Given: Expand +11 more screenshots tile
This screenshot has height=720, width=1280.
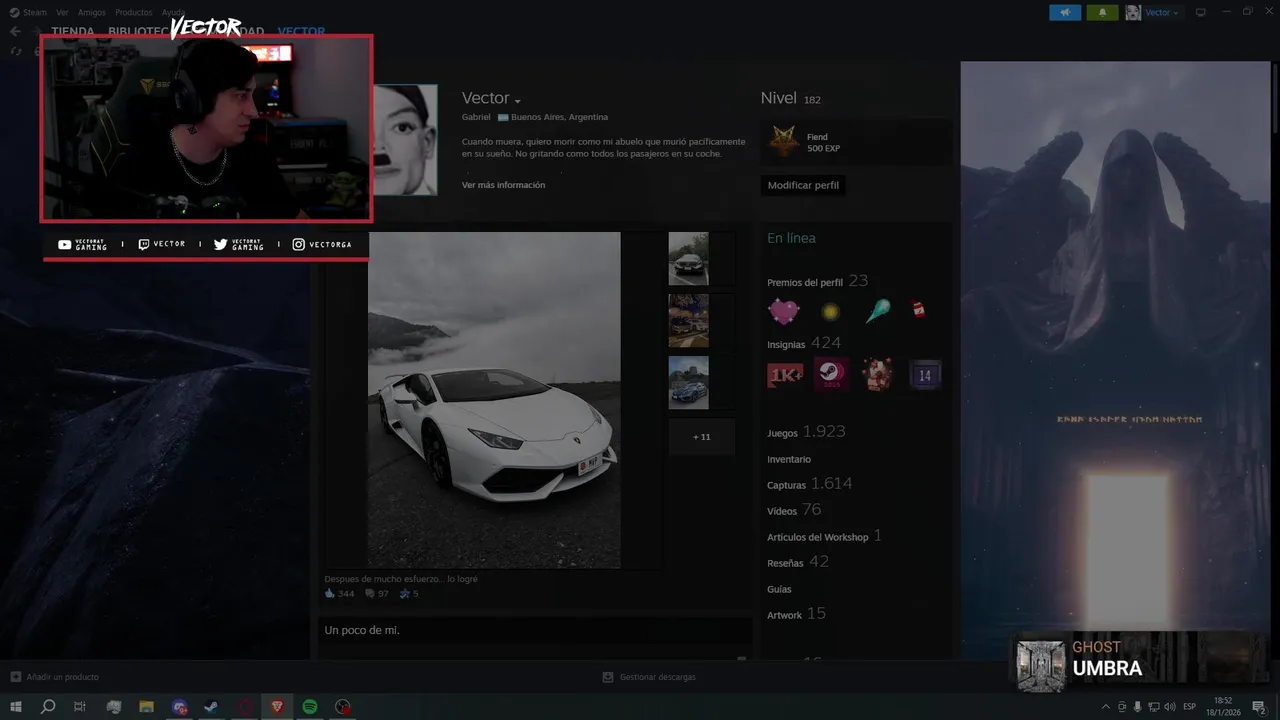Looking at the screenshot, I should pyautogui.click(x=702, y=437).
